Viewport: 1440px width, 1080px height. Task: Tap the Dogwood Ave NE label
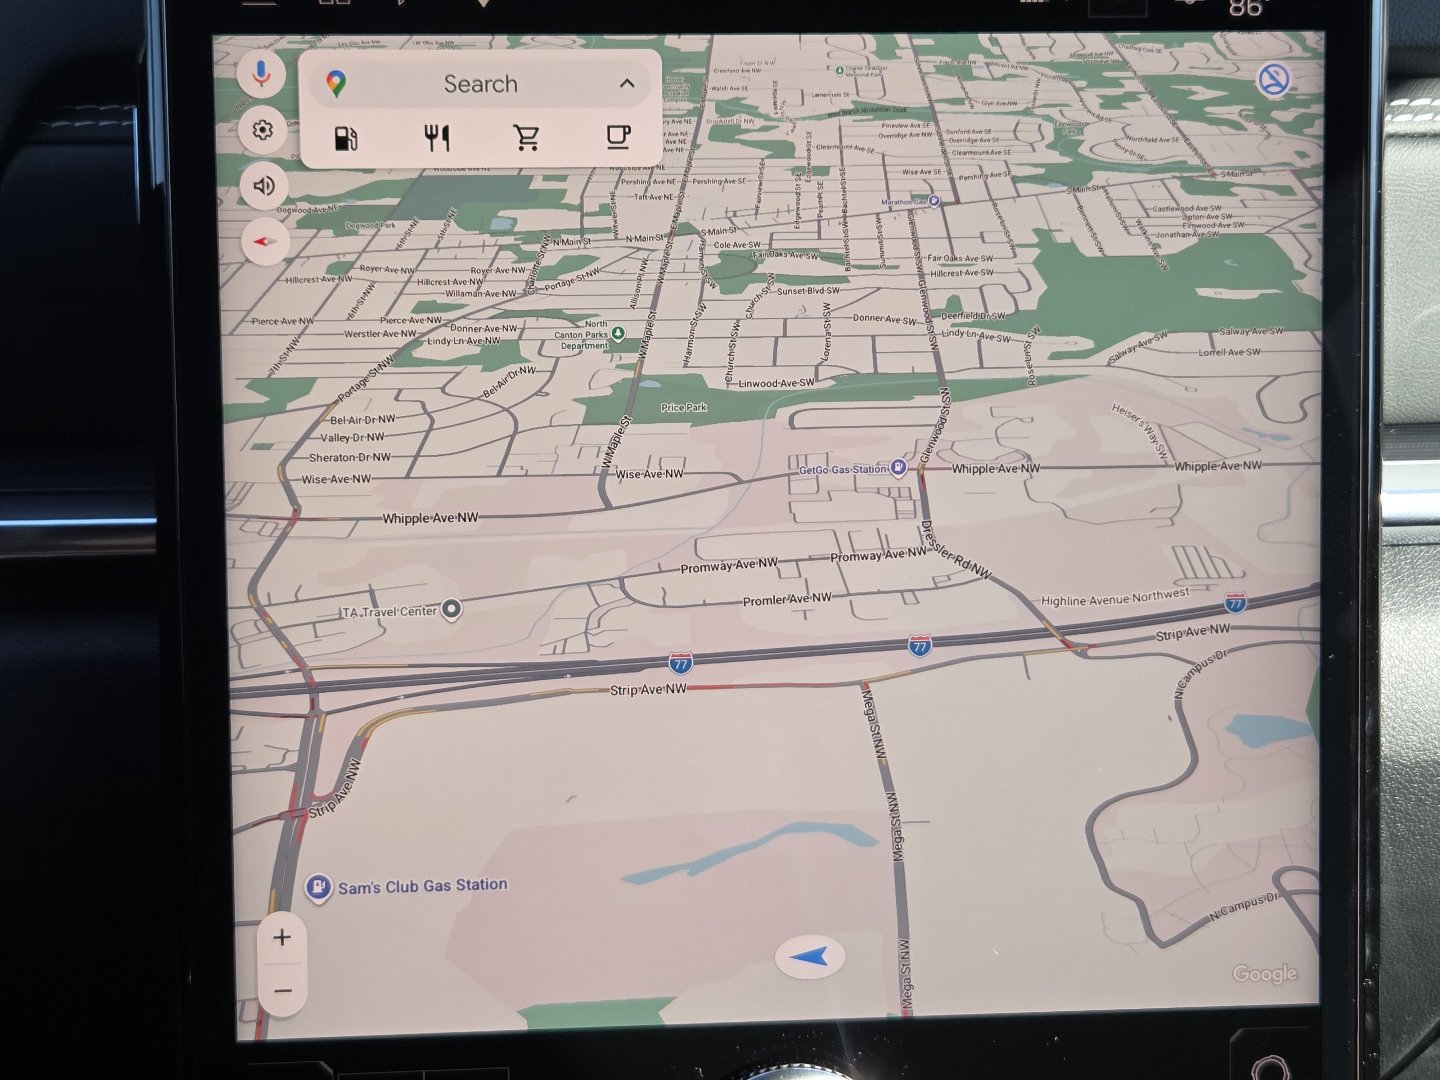307,210
